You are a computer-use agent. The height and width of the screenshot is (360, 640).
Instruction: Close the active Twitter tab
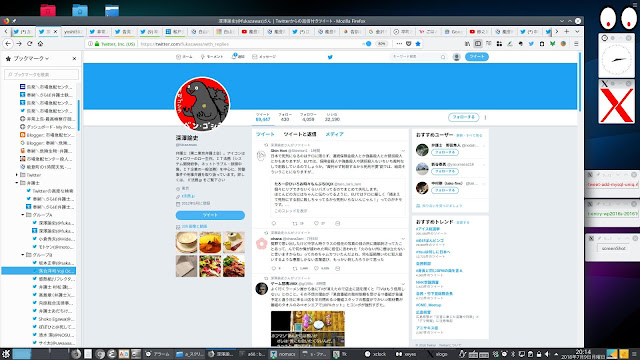tap(56, 31)
